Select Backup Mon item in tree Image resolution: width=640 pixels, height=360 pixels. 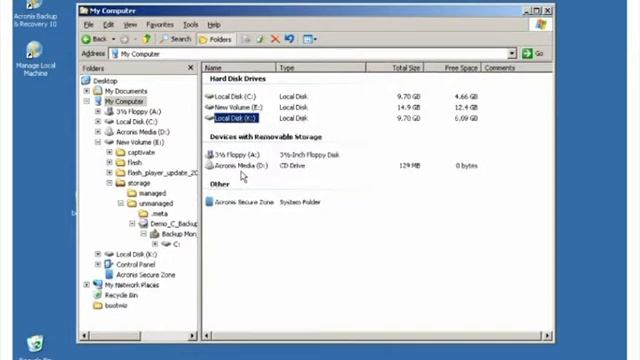click(x=178, y=234)
